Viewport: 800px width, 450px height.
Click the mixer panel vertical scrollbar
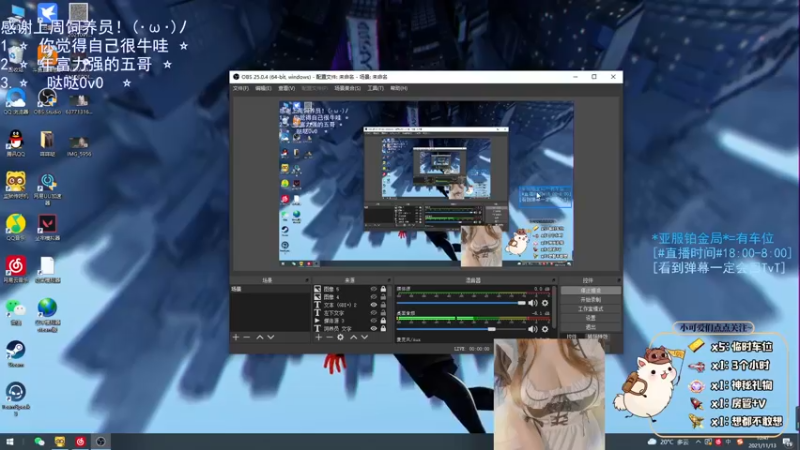(555, 308)
